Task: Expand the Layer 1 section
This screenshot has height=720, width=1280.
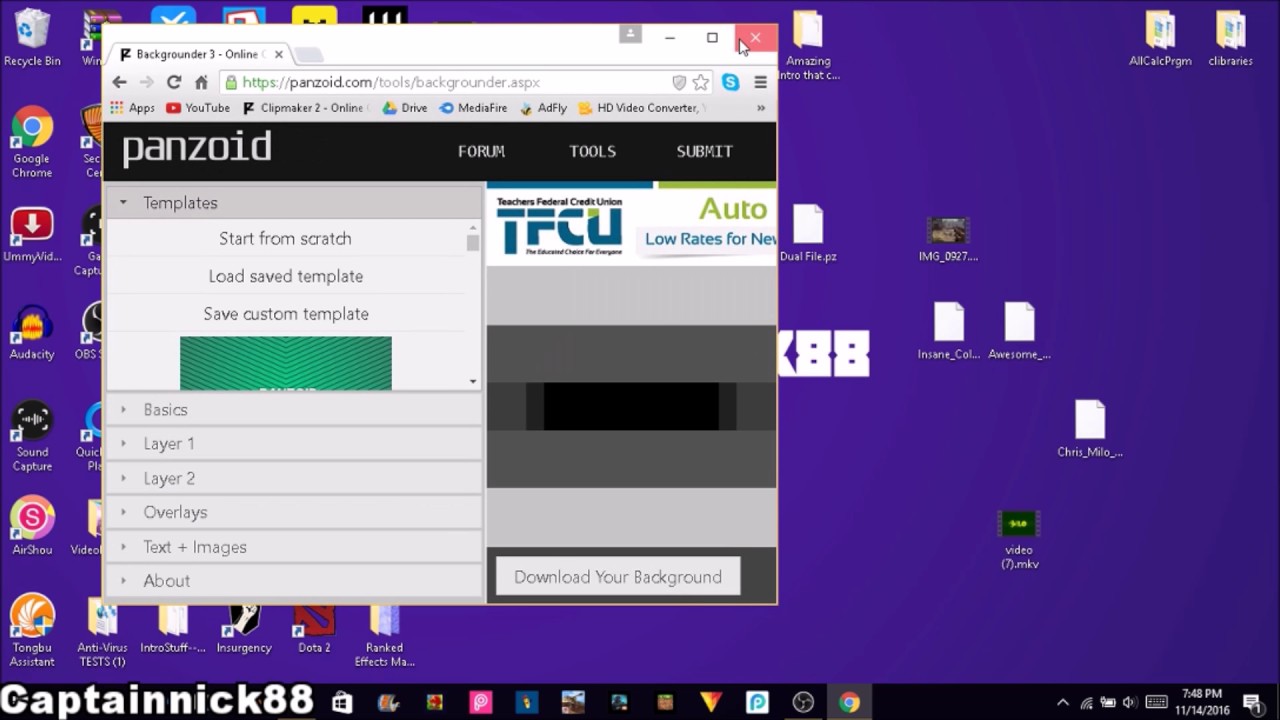Action: pyautogui.click(x=294, y=444)
